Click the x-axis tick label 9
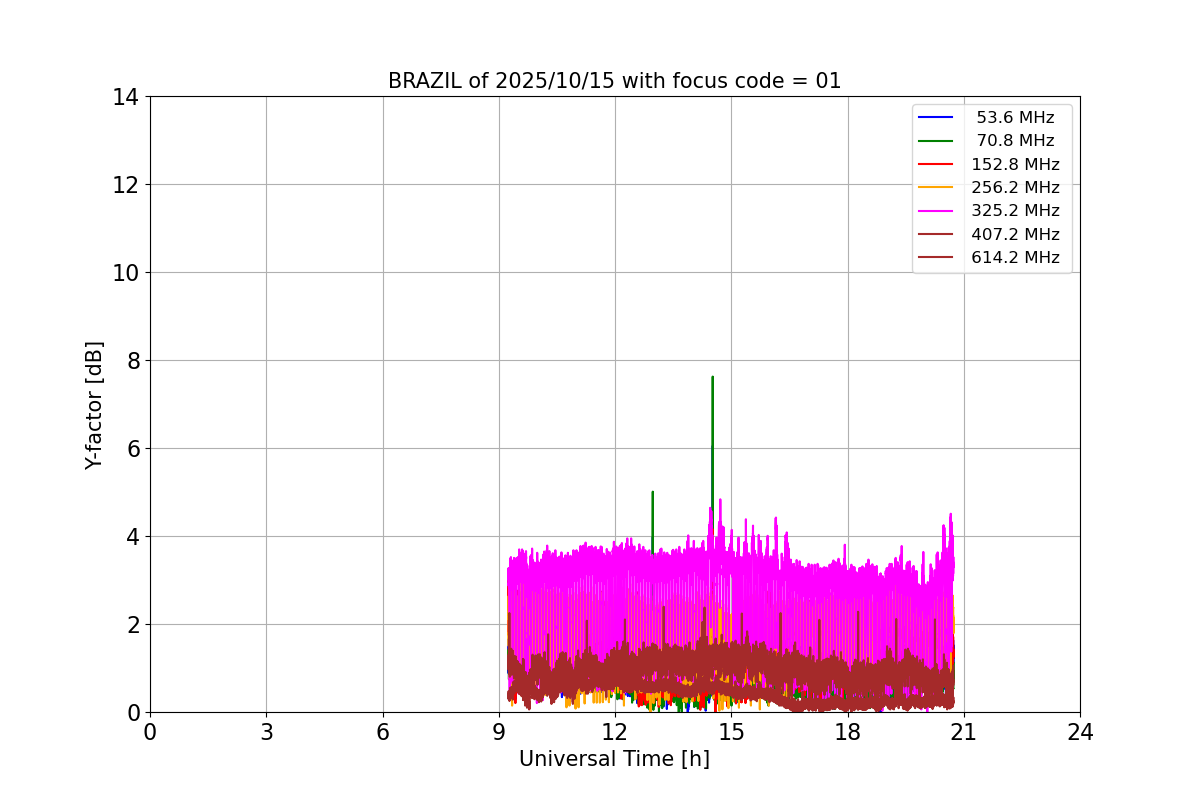This screenshot has width=1200, height=800. coord(499,732)
